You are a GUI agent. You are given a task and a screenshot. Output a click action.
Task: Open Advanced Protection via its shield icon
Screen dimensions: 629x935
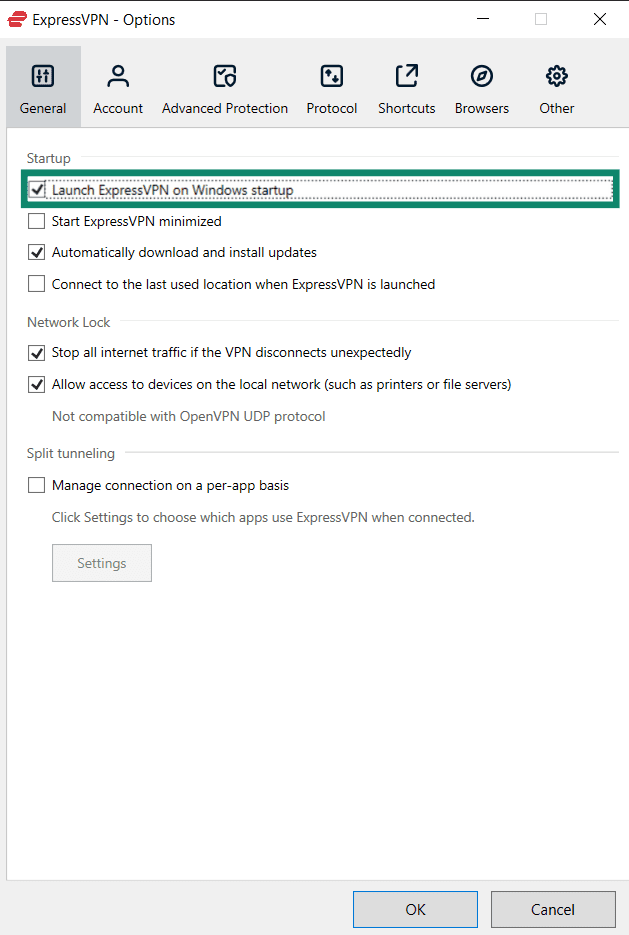coord(224,75)
